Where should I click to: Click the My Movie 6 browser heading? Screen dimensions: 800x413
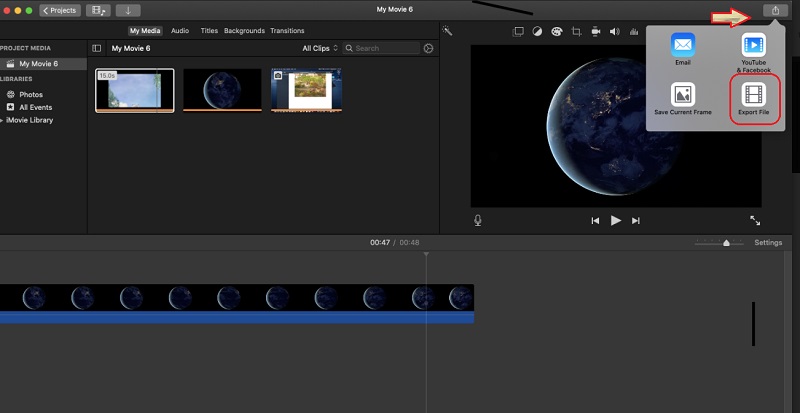131,48
